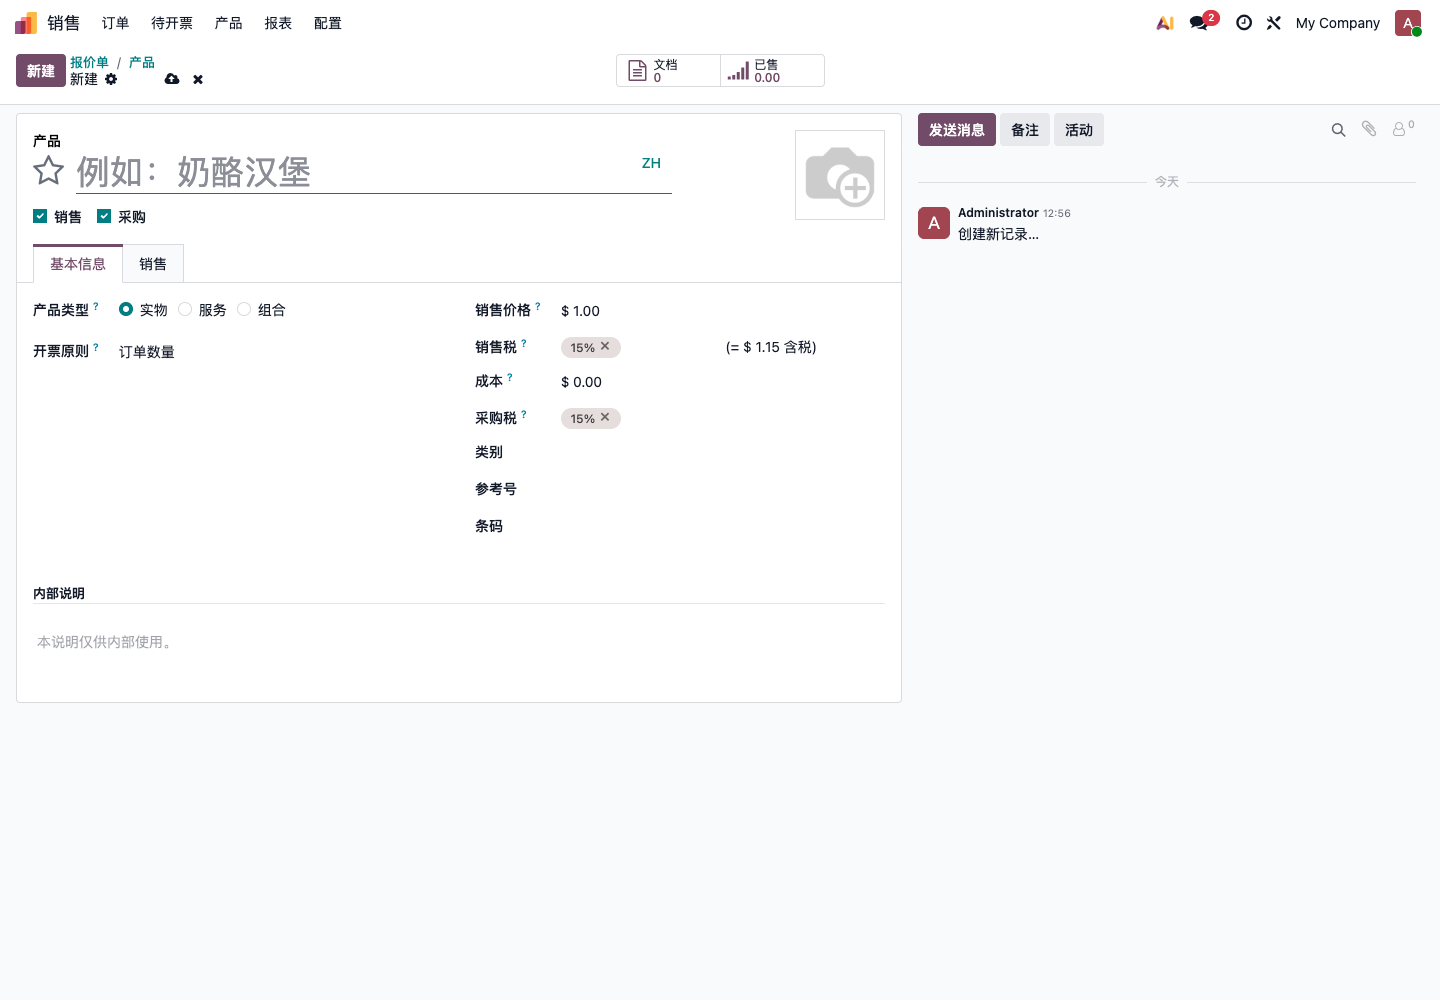Switch to the 销售 tab in the form
1440x1000 pixels.
[153, 264]
